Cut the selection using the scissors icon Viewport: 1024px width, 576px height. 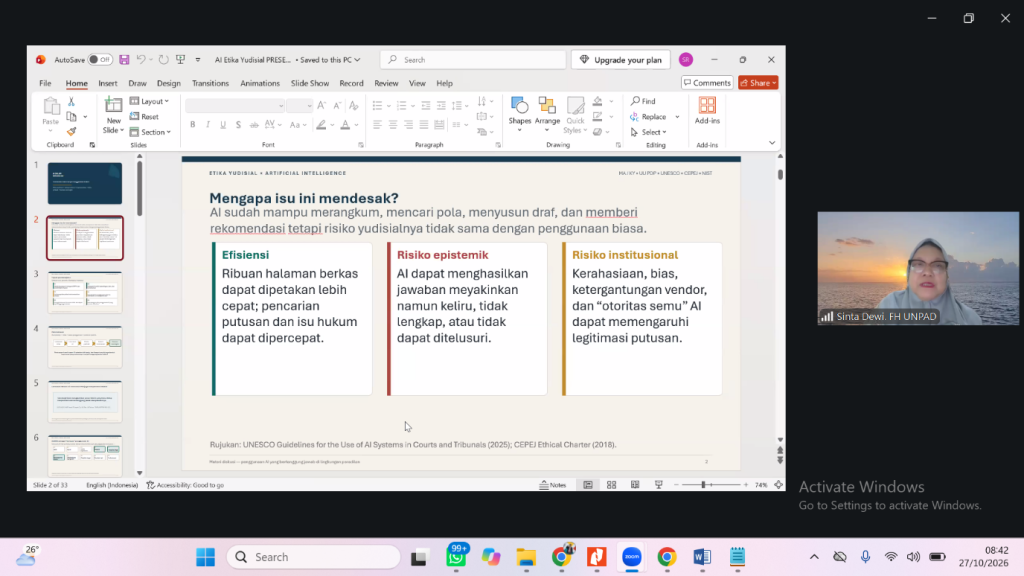pyautogui.click(x=71, y=102)
